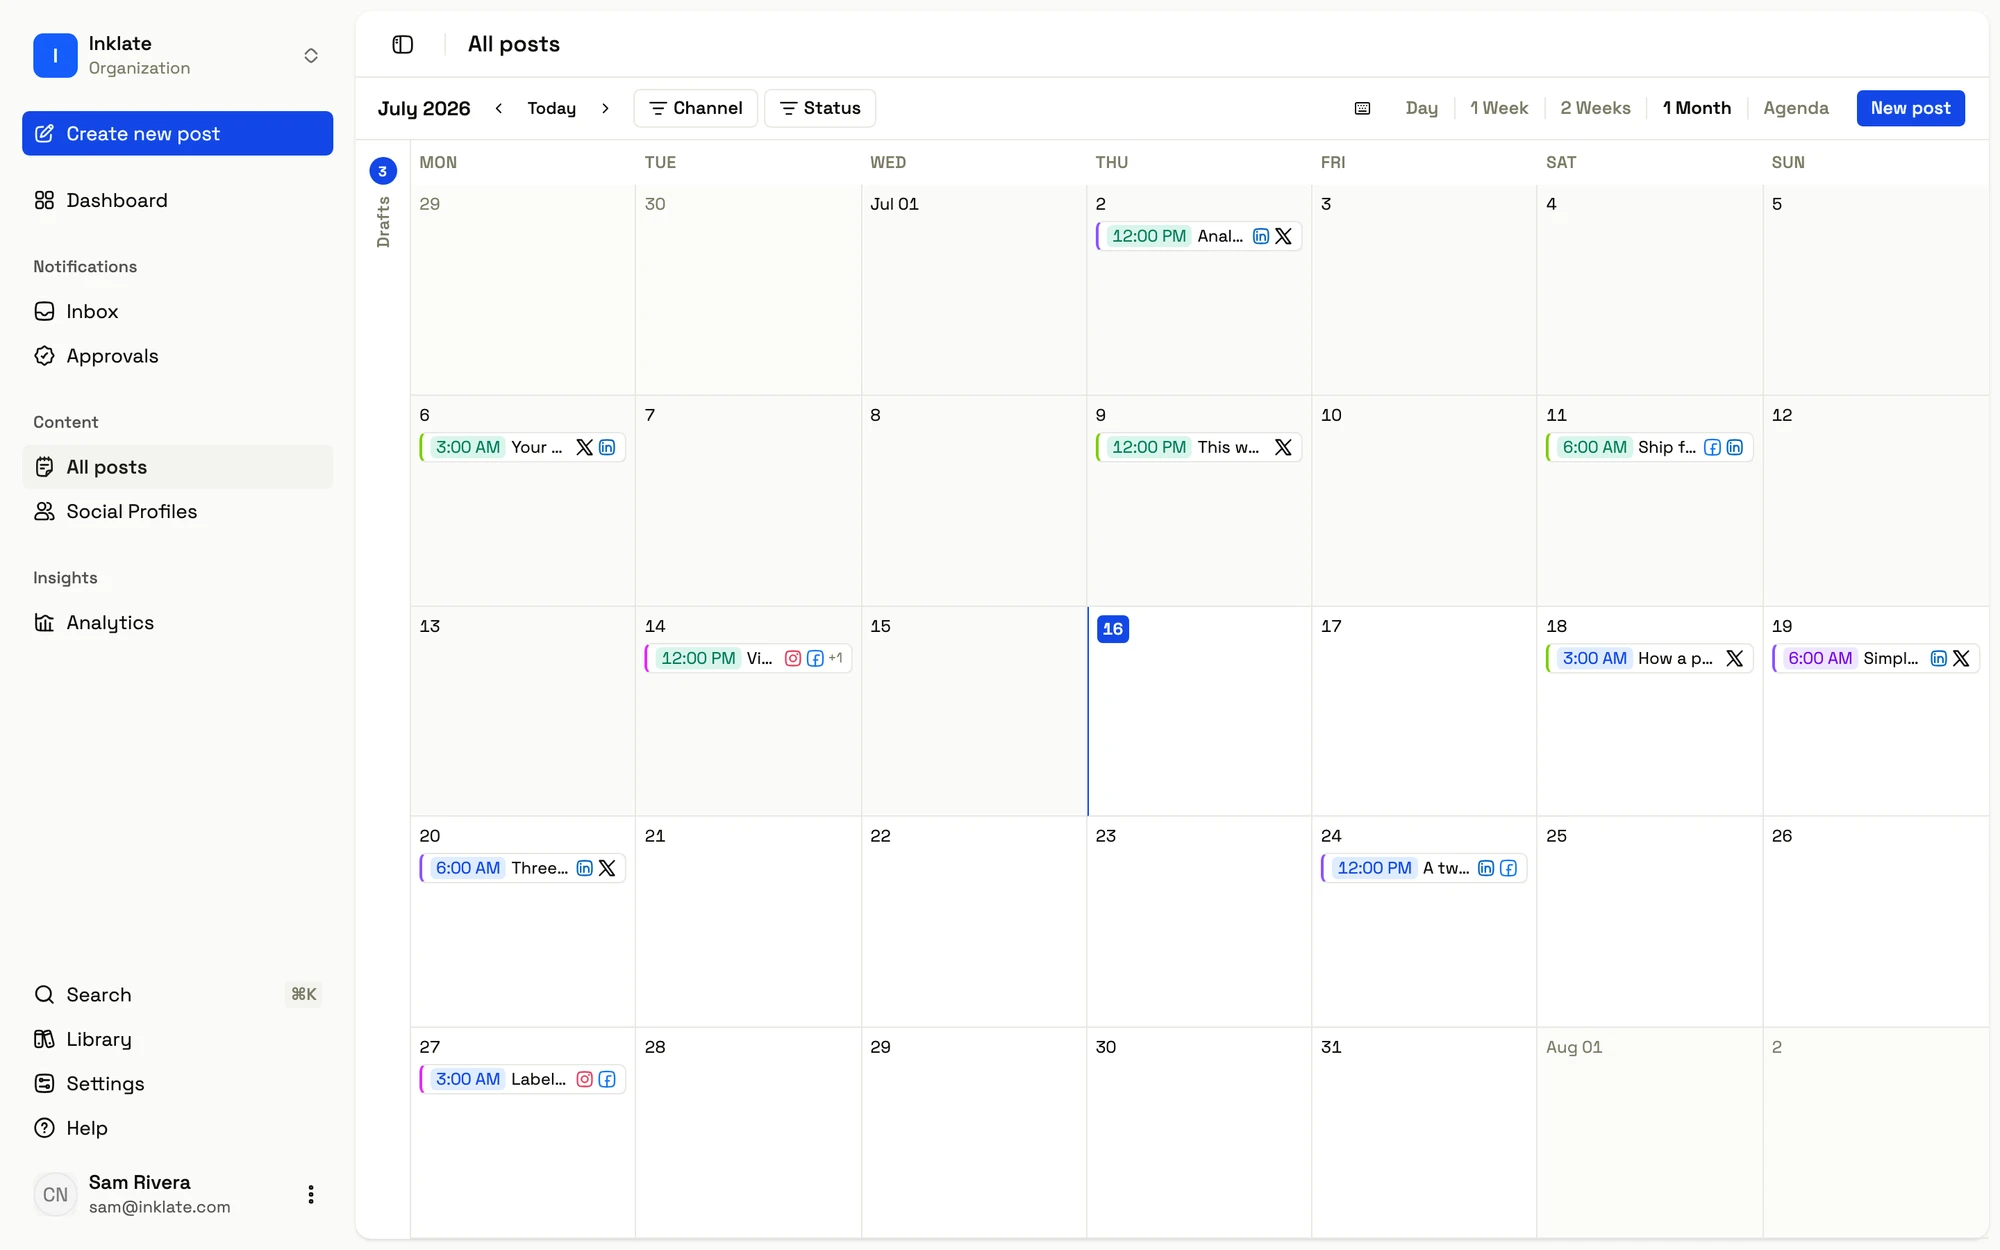This screenshot has height=1250, width=2000.
Task: Click the 'Aug 01' date label
Action: pos(1574,1047)
